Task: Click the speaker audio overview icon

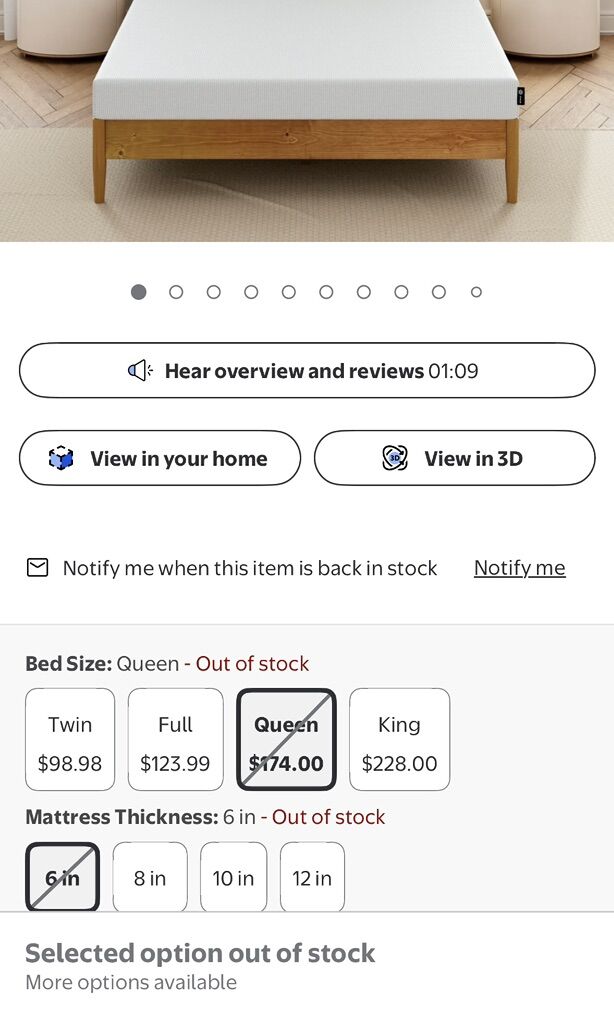Action: click(x=140, y=371)
